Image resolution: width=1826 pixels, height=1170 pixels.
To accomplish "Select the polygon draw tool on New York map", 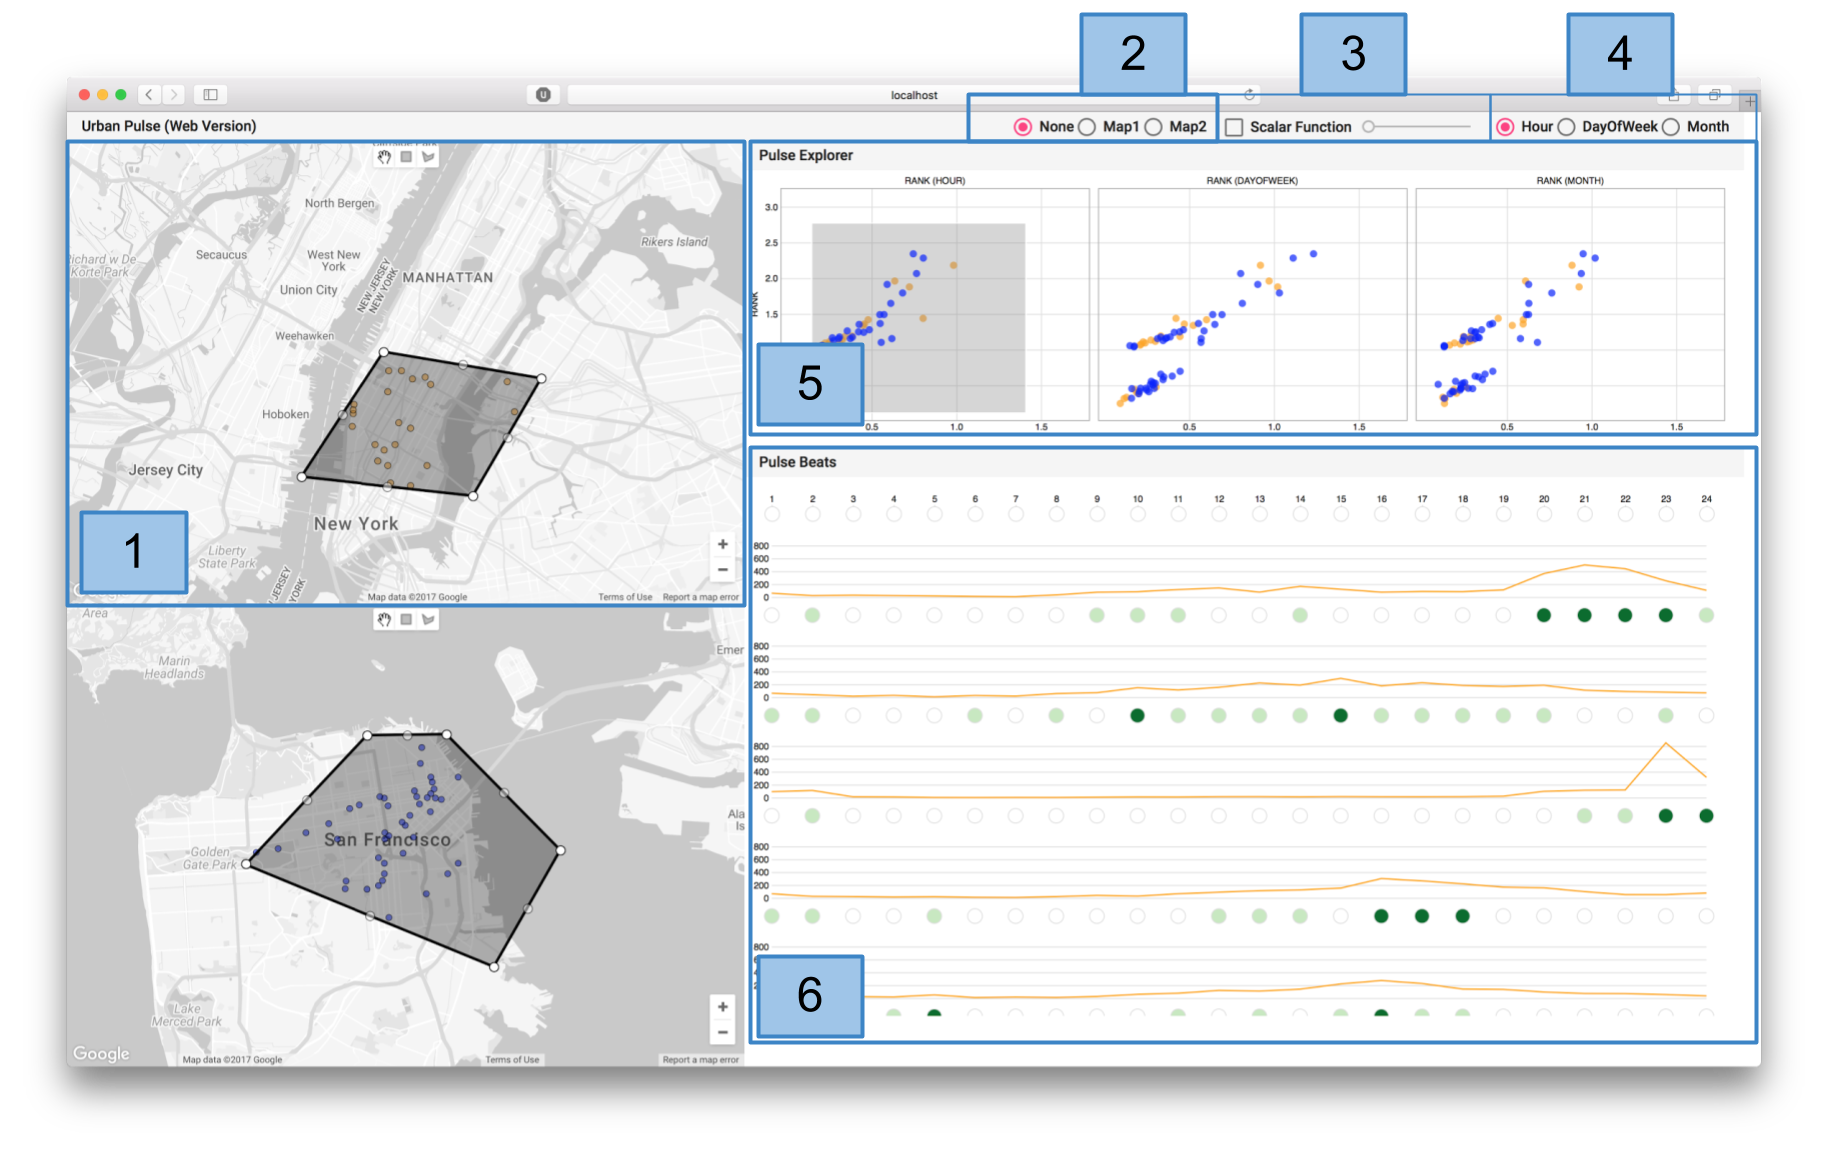I will click(x=428, y=157).
